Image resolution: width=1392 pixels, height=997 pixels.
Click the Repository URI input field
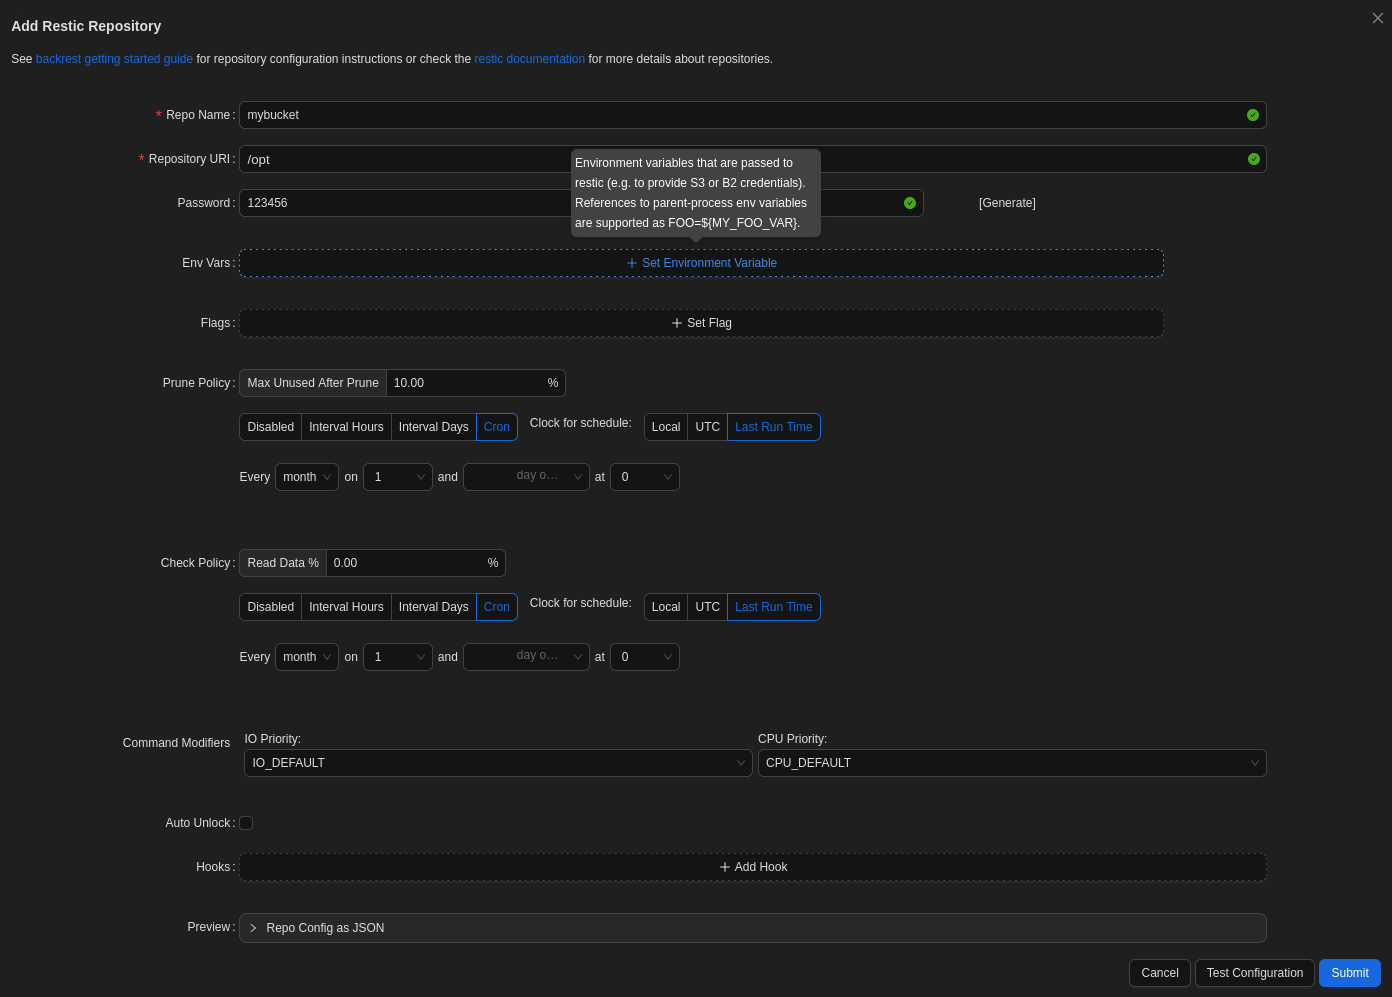pyautogui.click(x=752, y=159)
